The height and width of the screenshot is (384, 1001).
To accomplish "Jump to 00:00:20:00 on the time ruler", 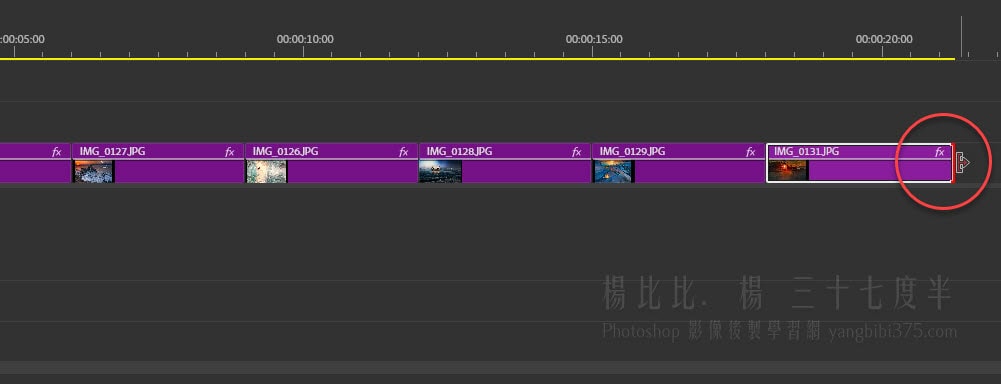I will click(x=884, y=39).
